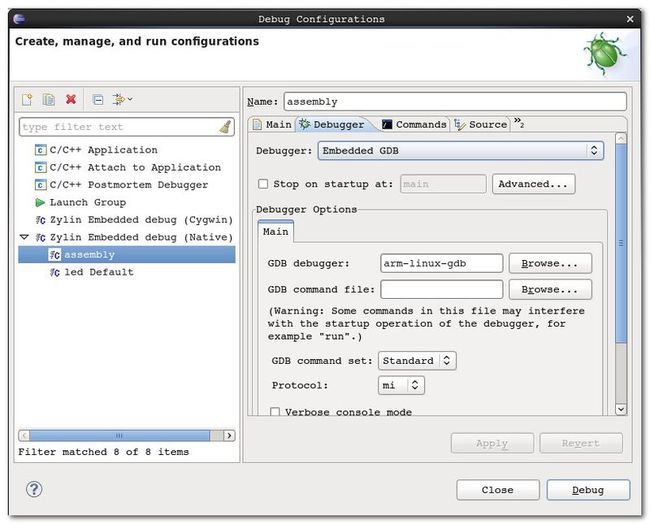Click the Zylin Embedded debug (Native) icon
The height and width of the screenshot is (524, 650).
(40, 237)
